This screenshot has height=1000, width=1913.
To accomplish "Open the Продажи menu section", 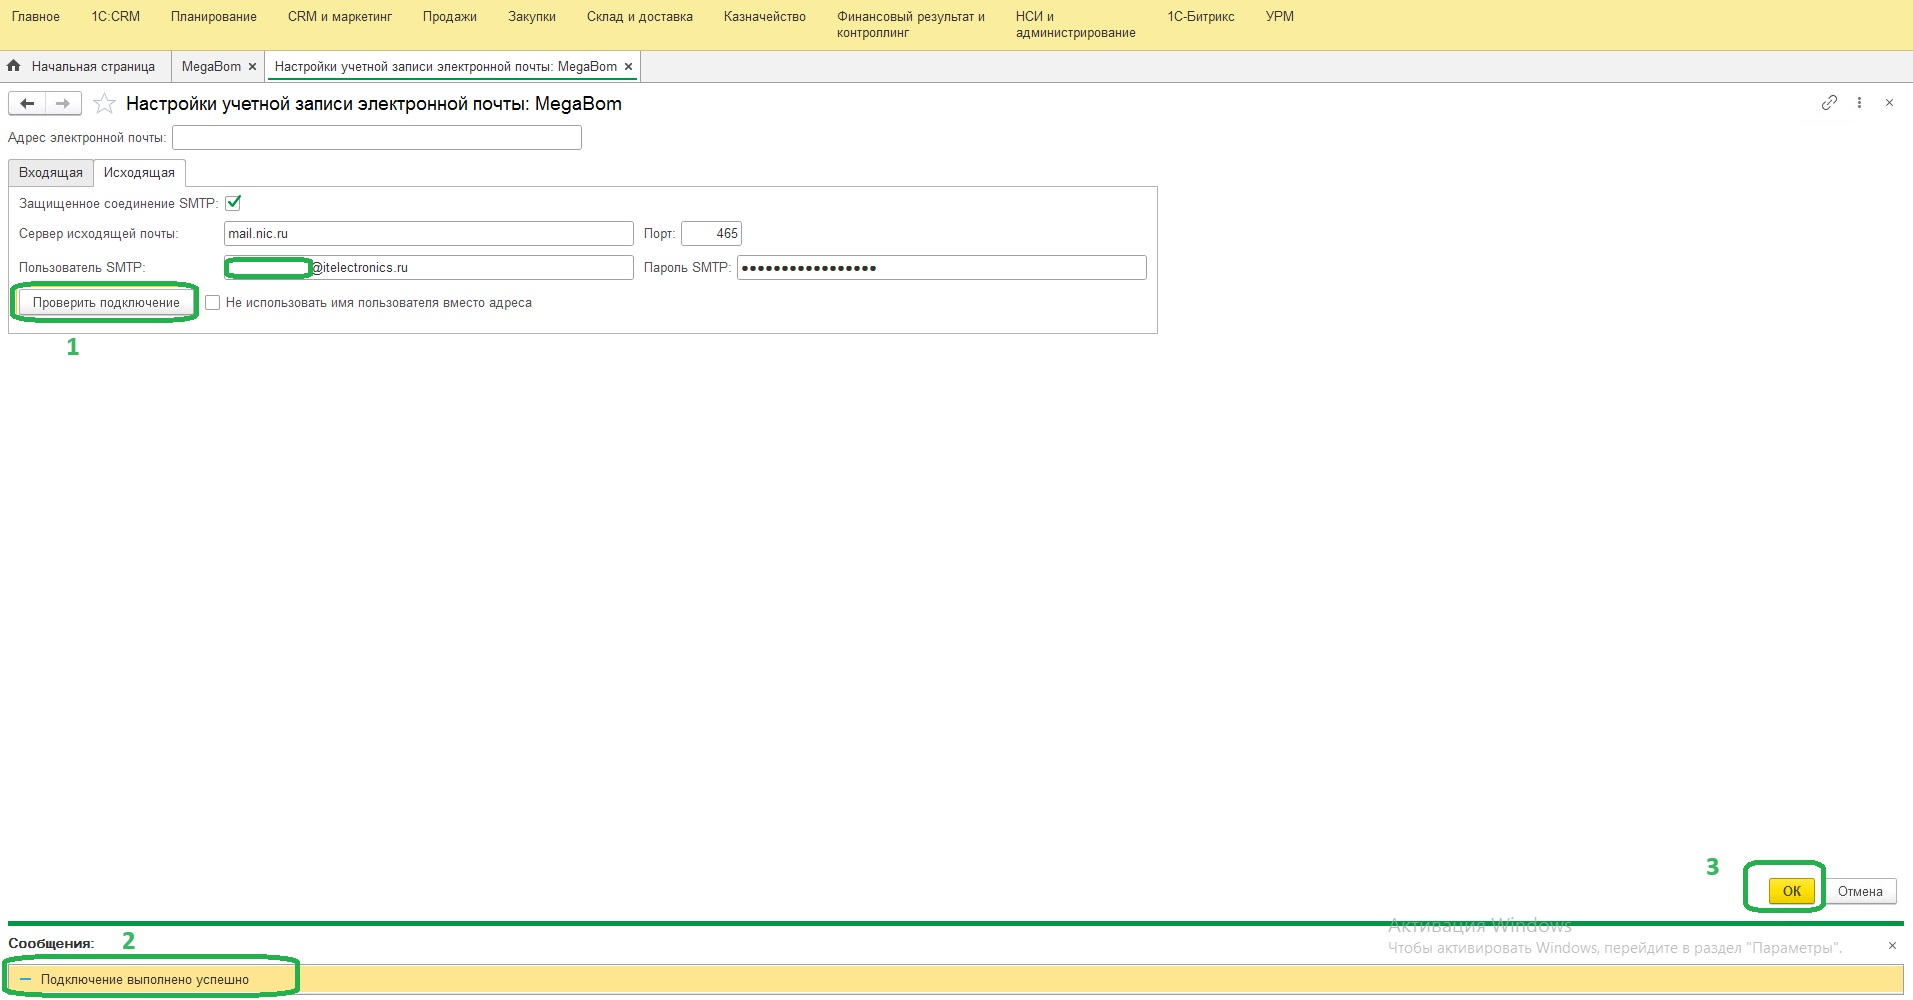I will tap(449, 17).
